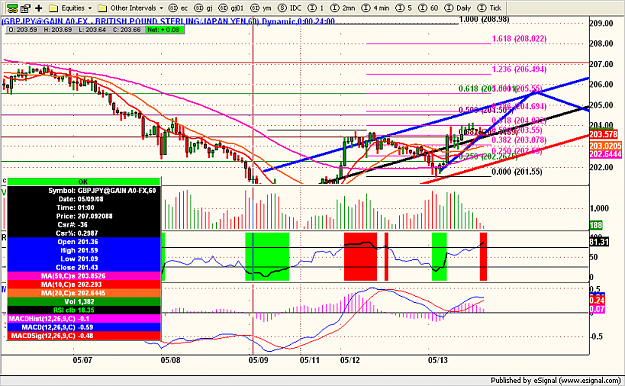
Task: Click the 'Low 201.09' row
Action: point(84,259)
